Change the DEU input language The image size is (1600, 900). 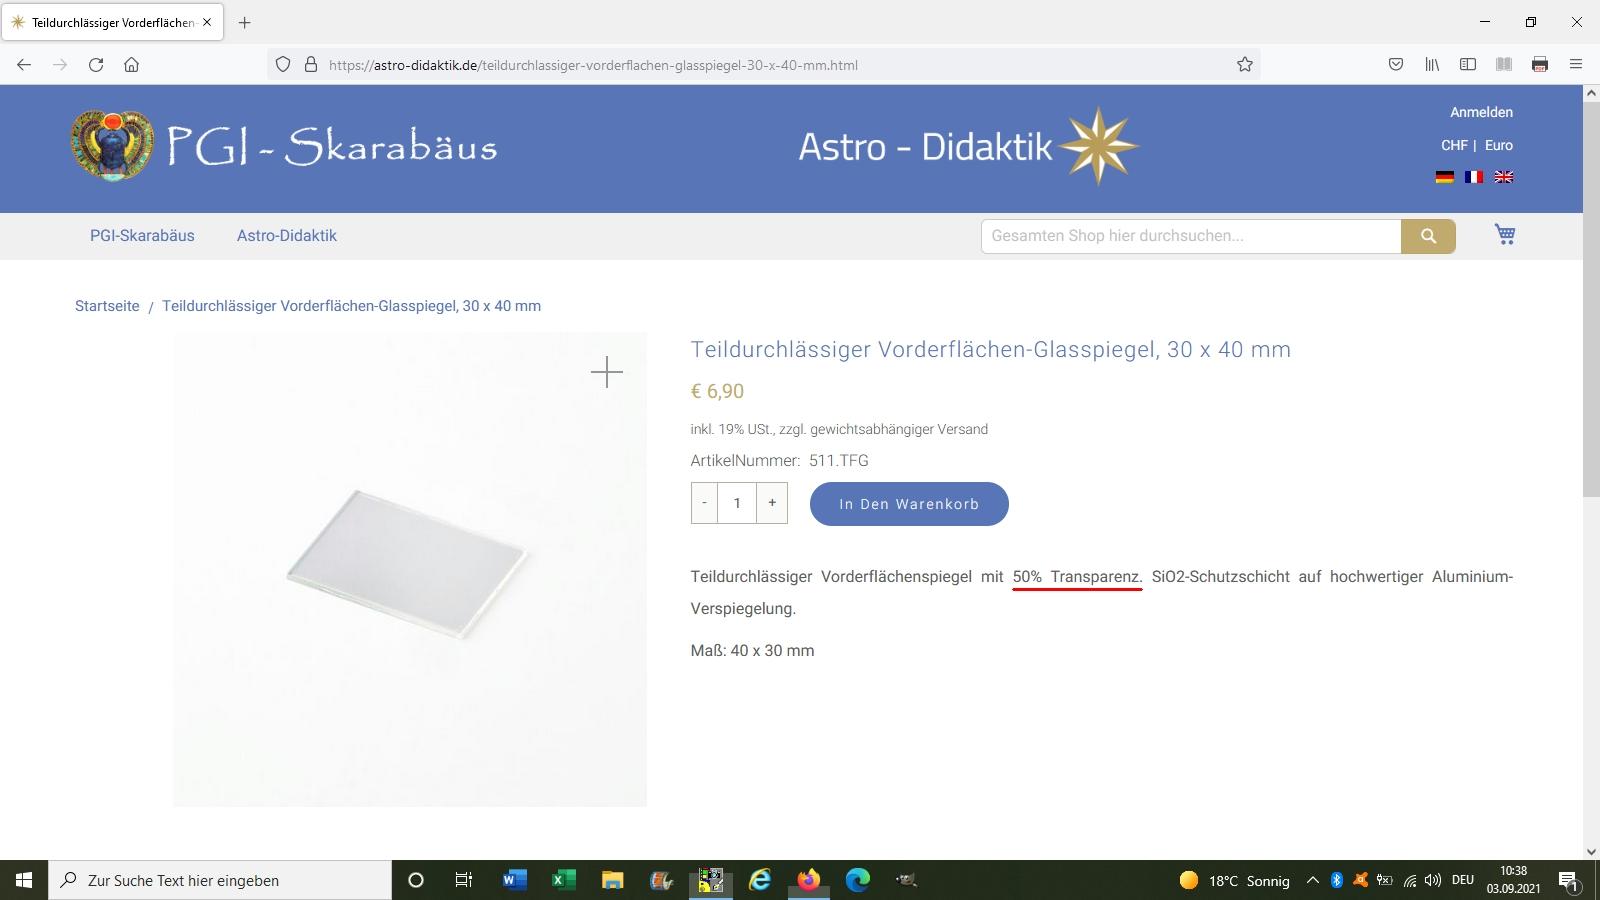1463,880
